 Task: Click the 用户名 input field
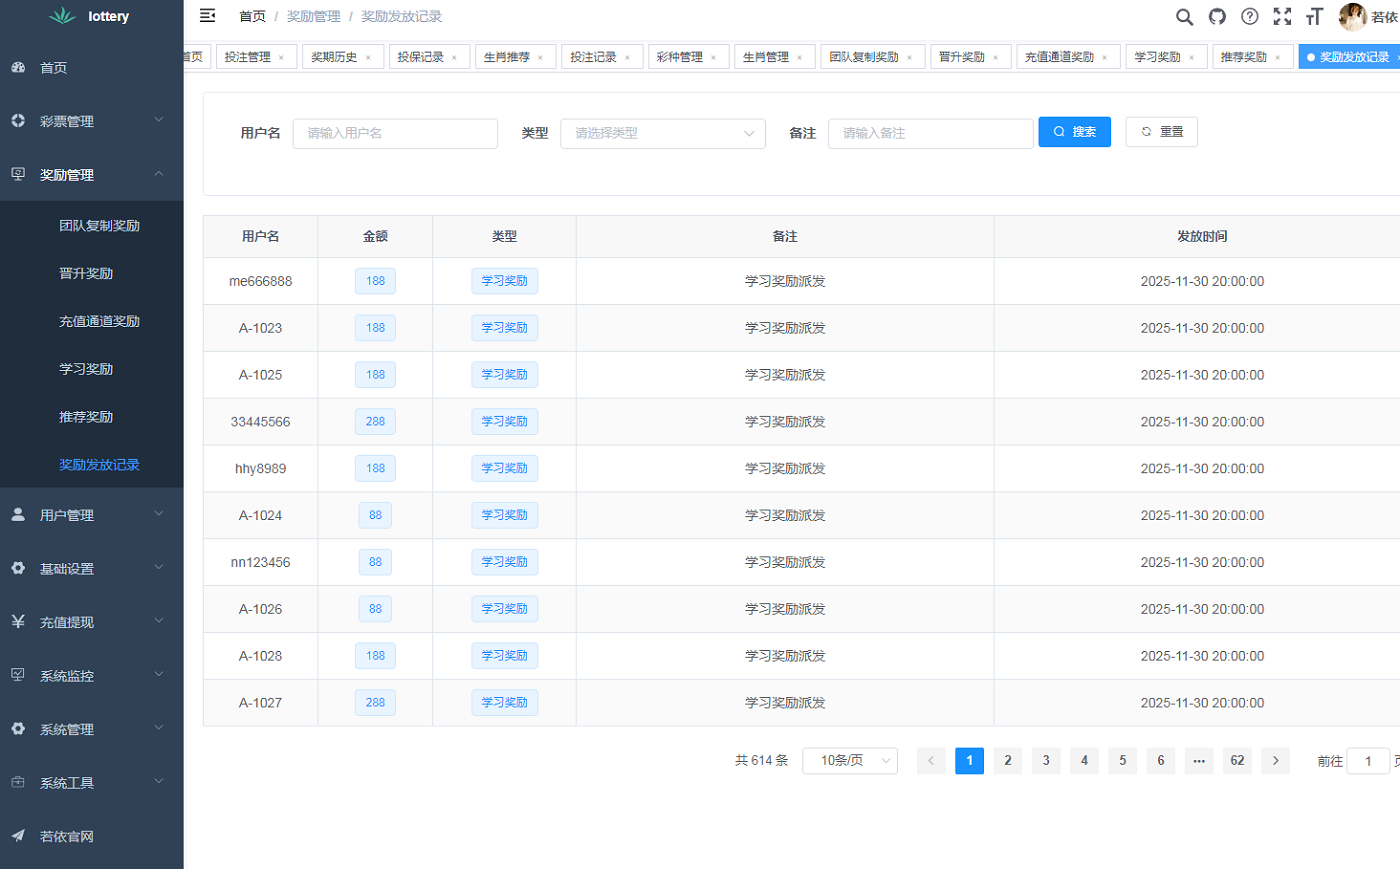pyautogui.click(x=394, y=133)
